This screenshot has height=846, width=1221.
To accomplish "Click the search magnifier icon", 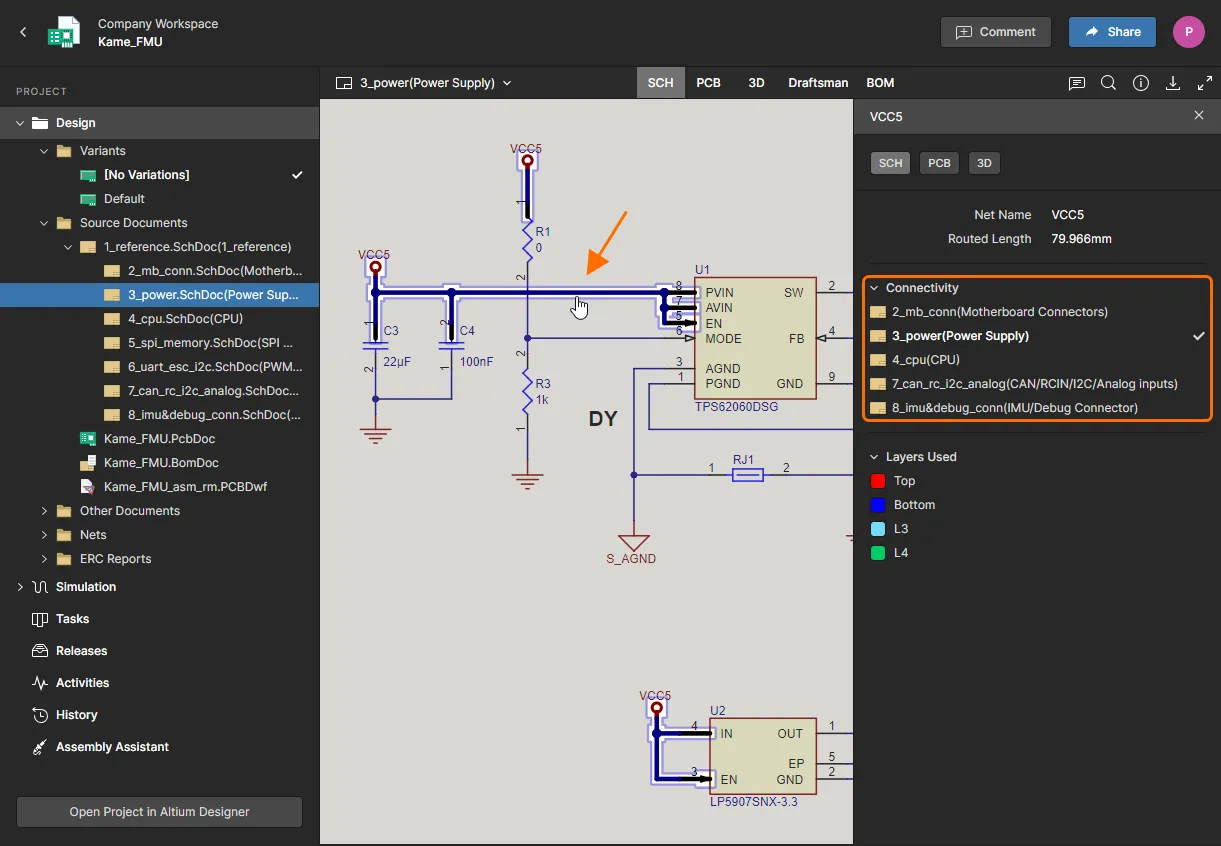I will pos(1108,83).
